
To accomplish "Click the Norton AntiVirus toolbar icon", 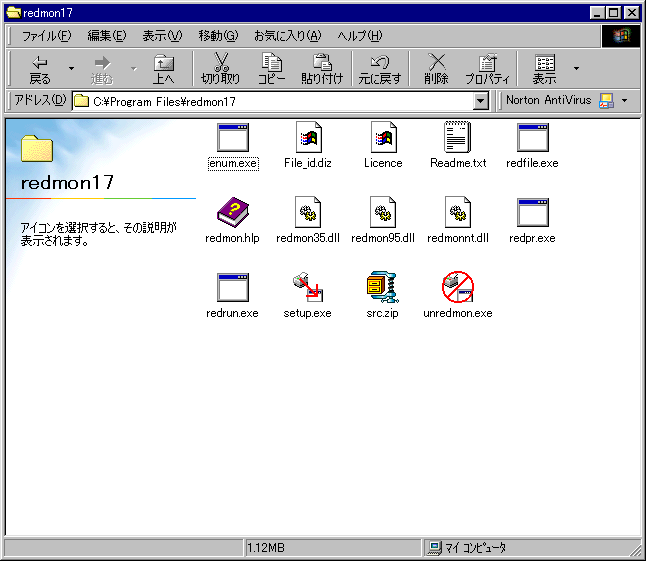I will 606,101.
